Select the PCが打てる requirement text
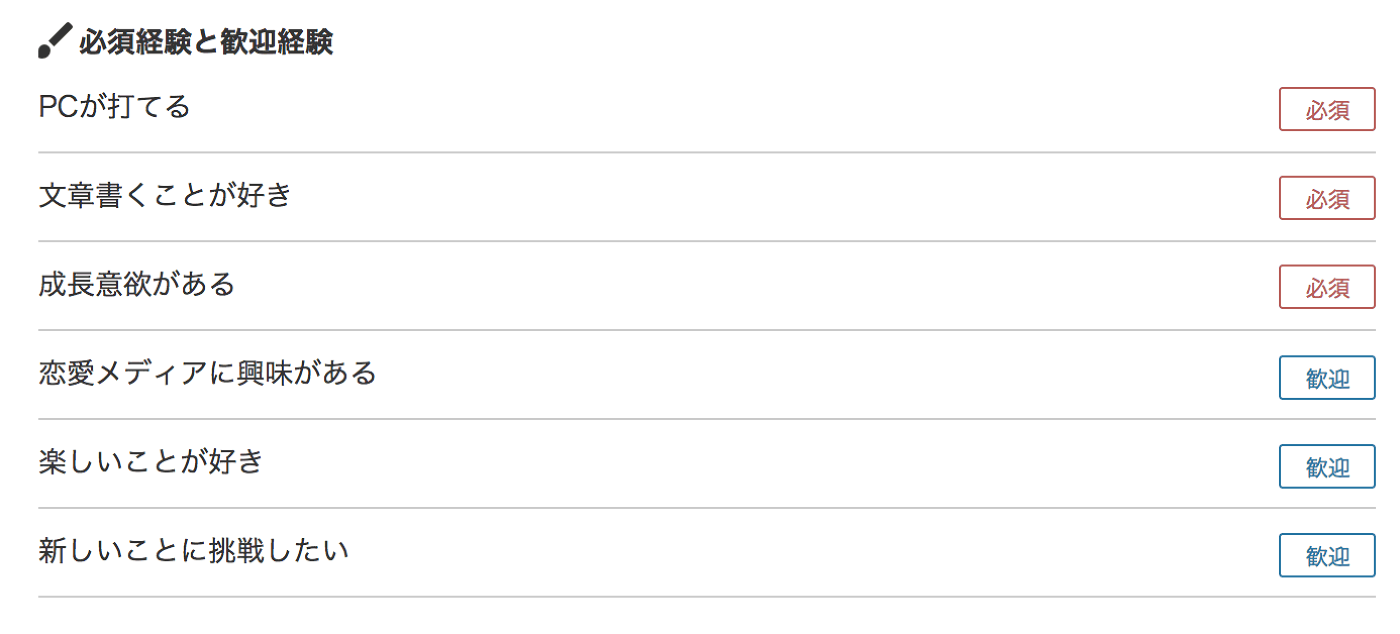Screen dimensions: 1400x634 [x=114, y=106]
